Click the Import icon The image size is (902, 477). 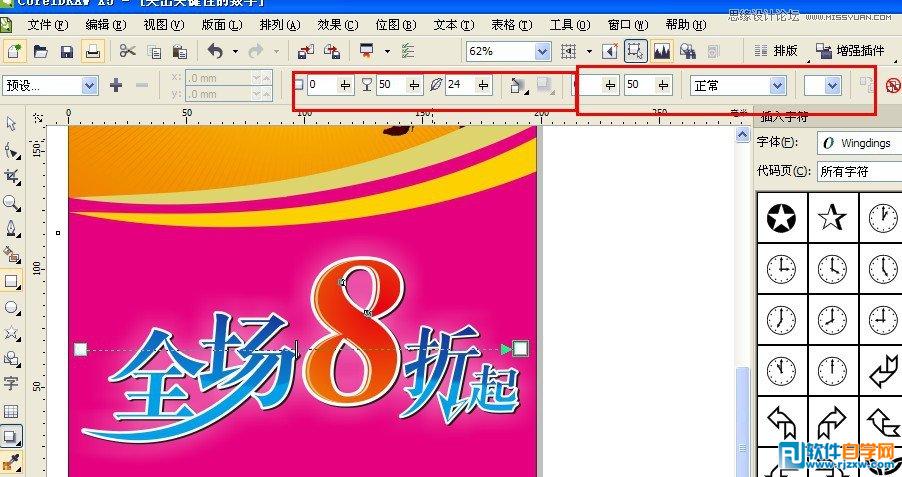tap(305, 51)
